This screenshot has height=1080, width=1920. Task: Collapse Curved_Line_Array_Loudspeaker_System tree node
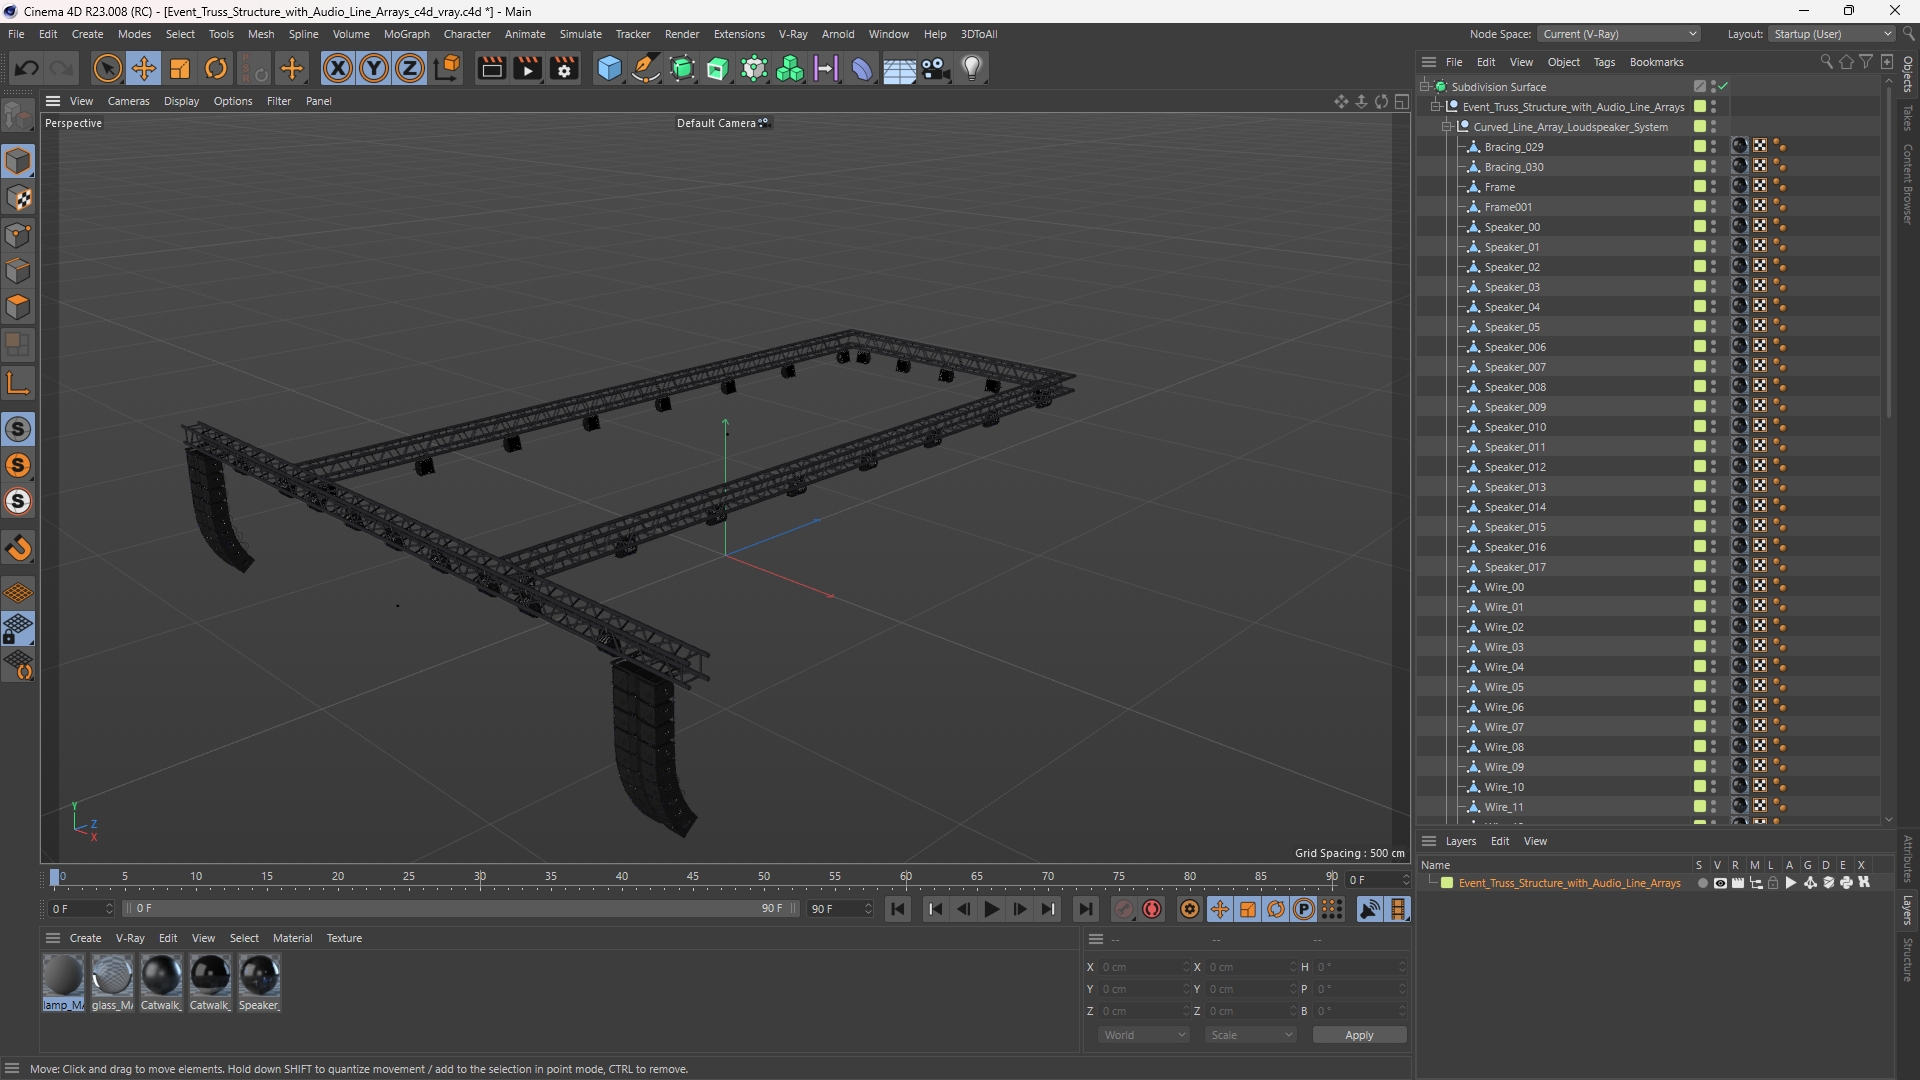coord(1447,127)
